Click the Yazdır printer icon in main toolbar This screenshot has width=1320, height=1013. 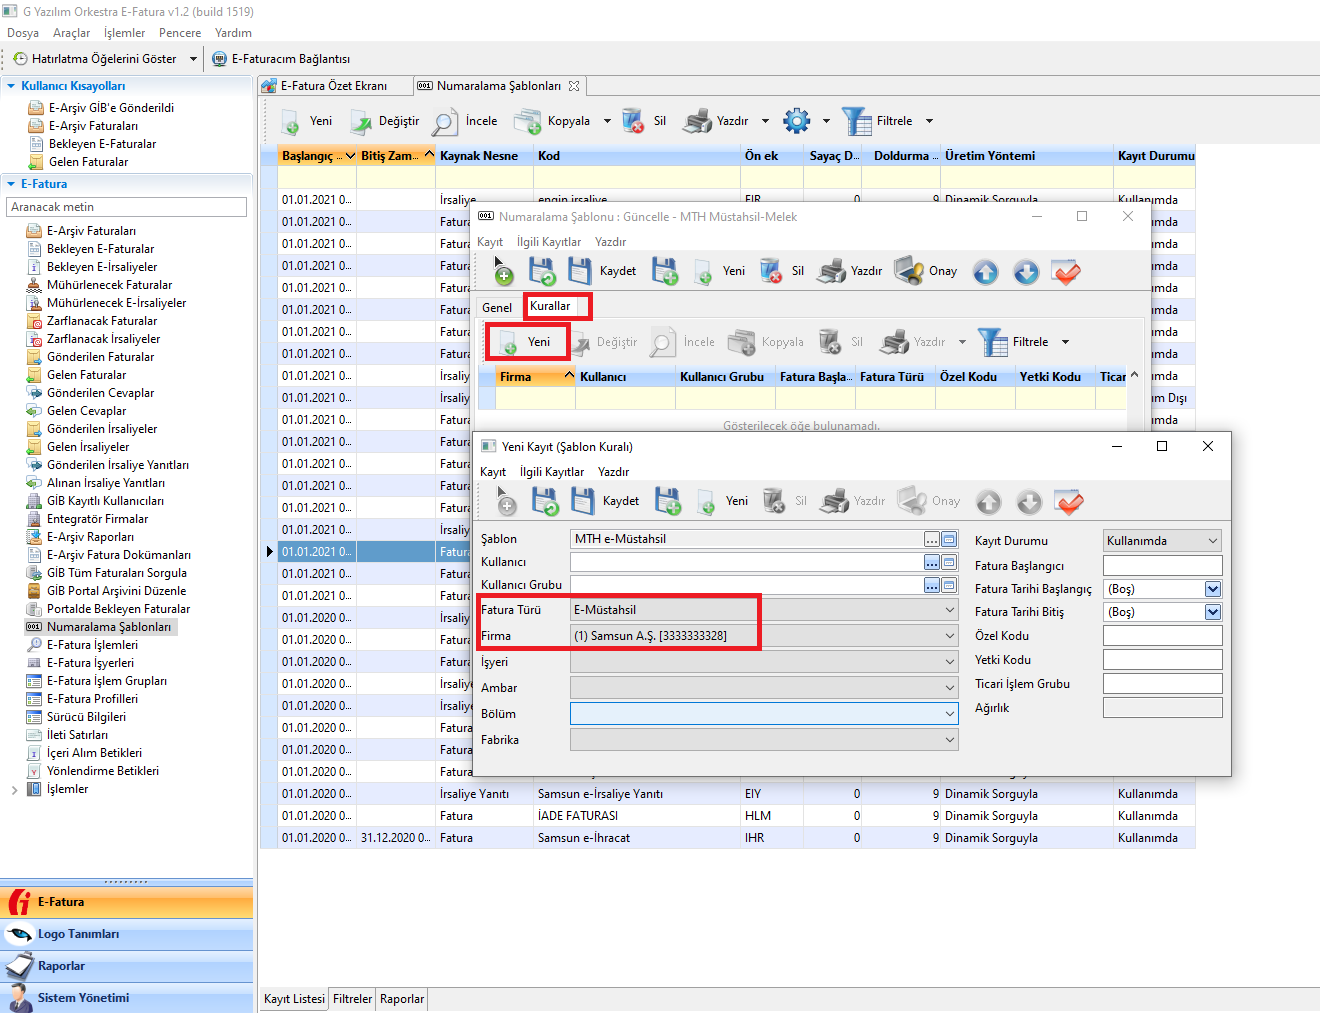click(x=697, y=121)
